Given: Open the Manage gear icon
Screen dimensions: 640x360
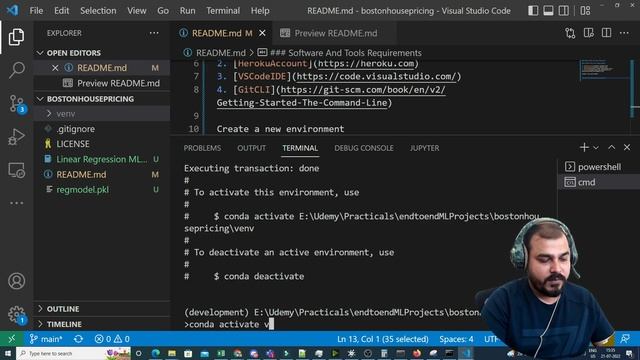Looking at the screenshot, I should point(16,314).
